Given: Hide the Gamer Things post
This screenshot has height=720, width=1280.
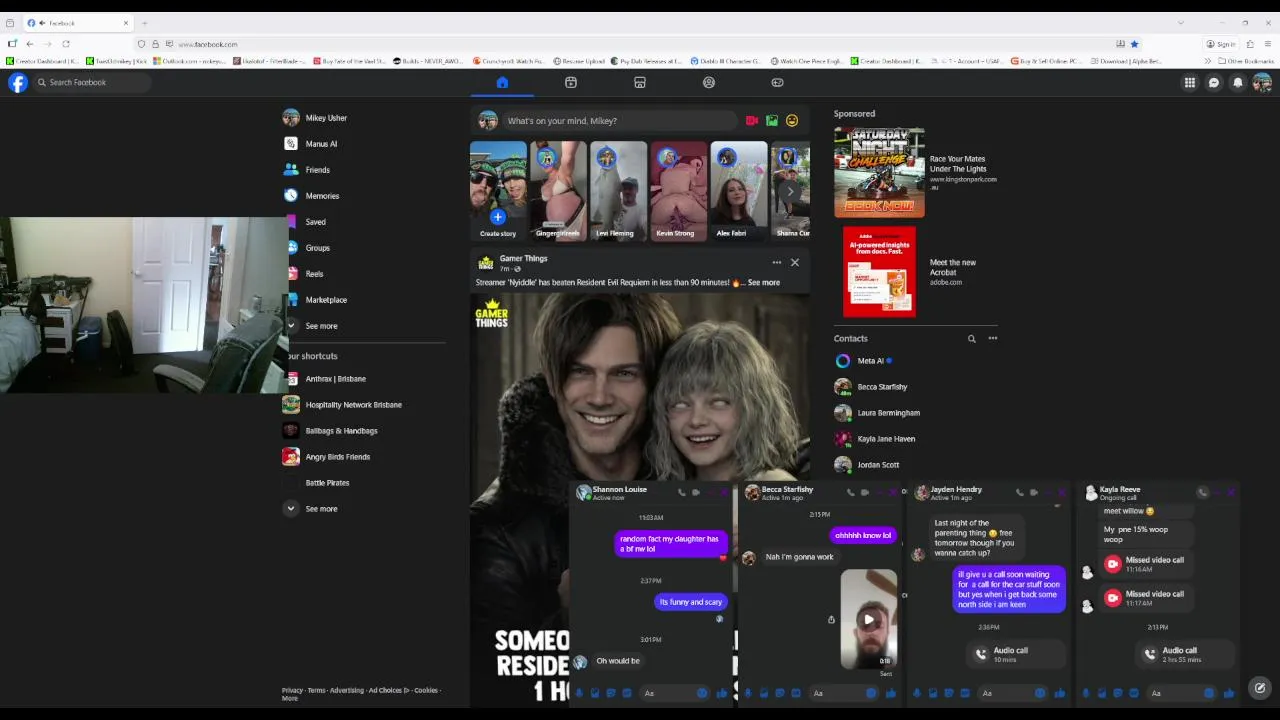Looking at the screenshot, I should coord(795,263).
